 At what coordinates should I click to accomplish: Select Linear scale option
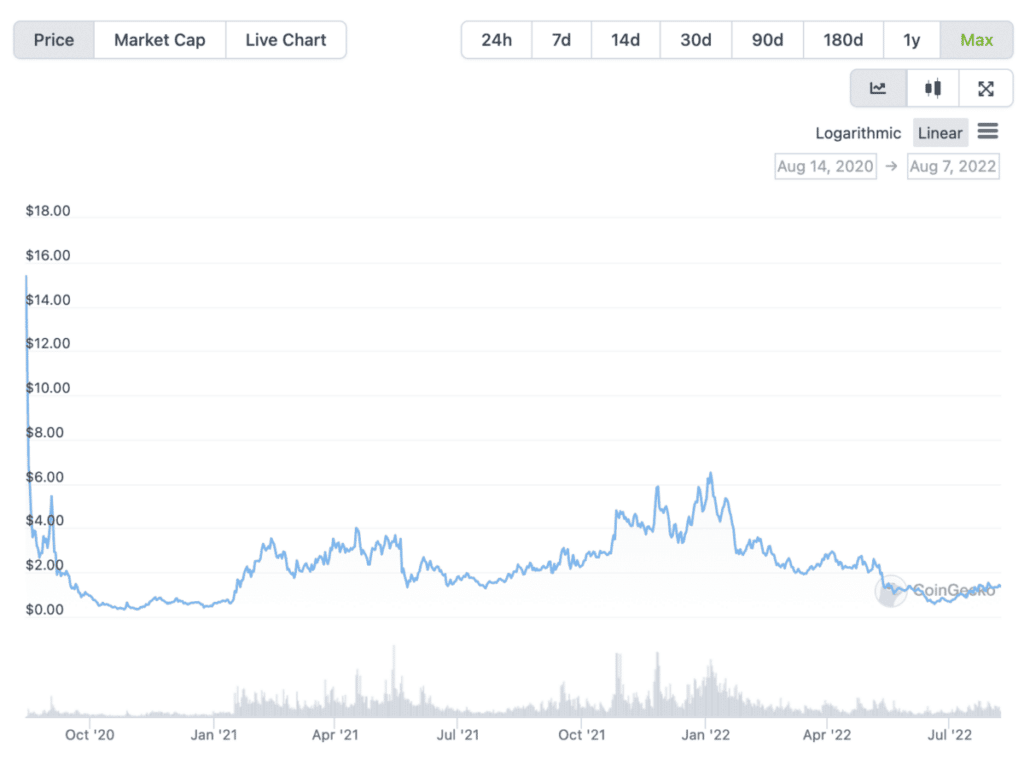pyautogui.click(x=940, y=133)
